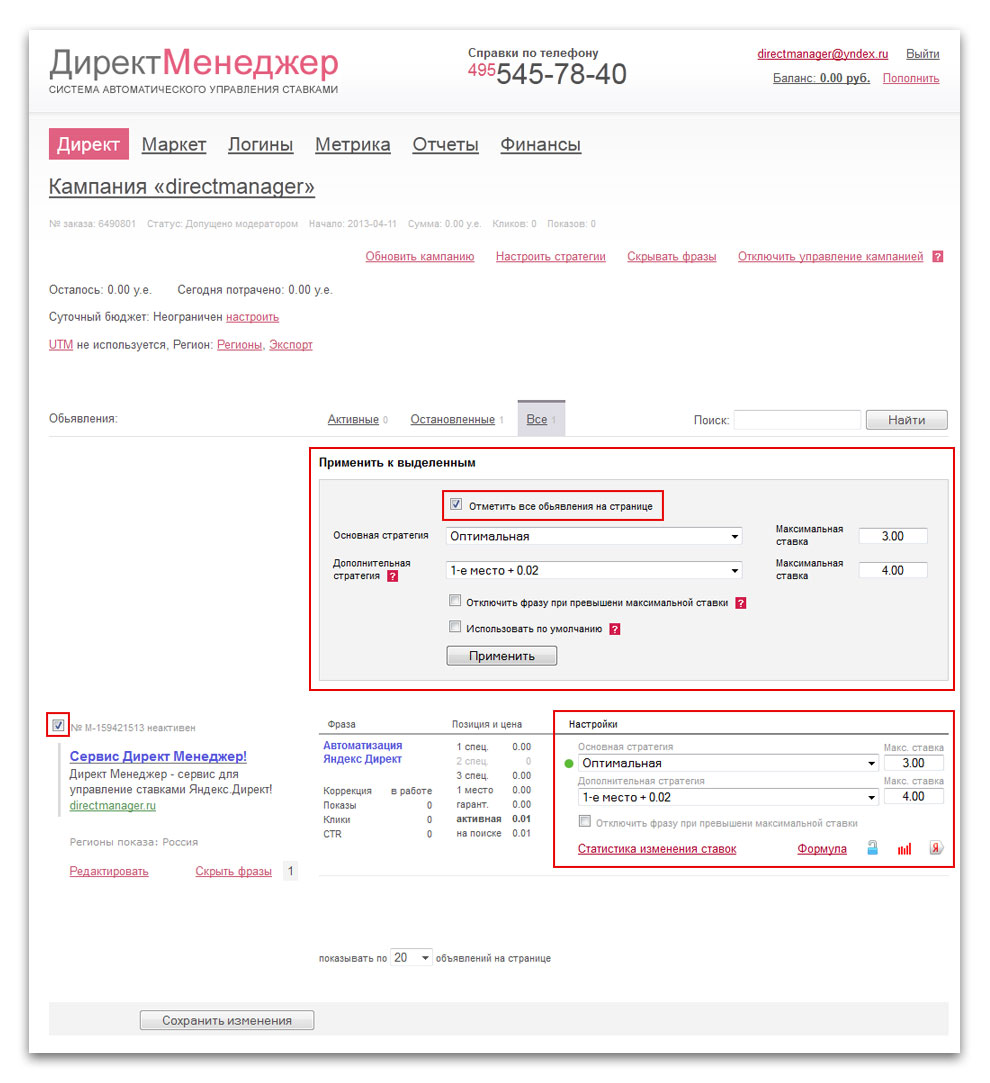The width and height of the screenshot is (990, 1083).
Task: Open bulk 'Дополнительная стратегия' dropdown
Action: [x=594, y=571]
